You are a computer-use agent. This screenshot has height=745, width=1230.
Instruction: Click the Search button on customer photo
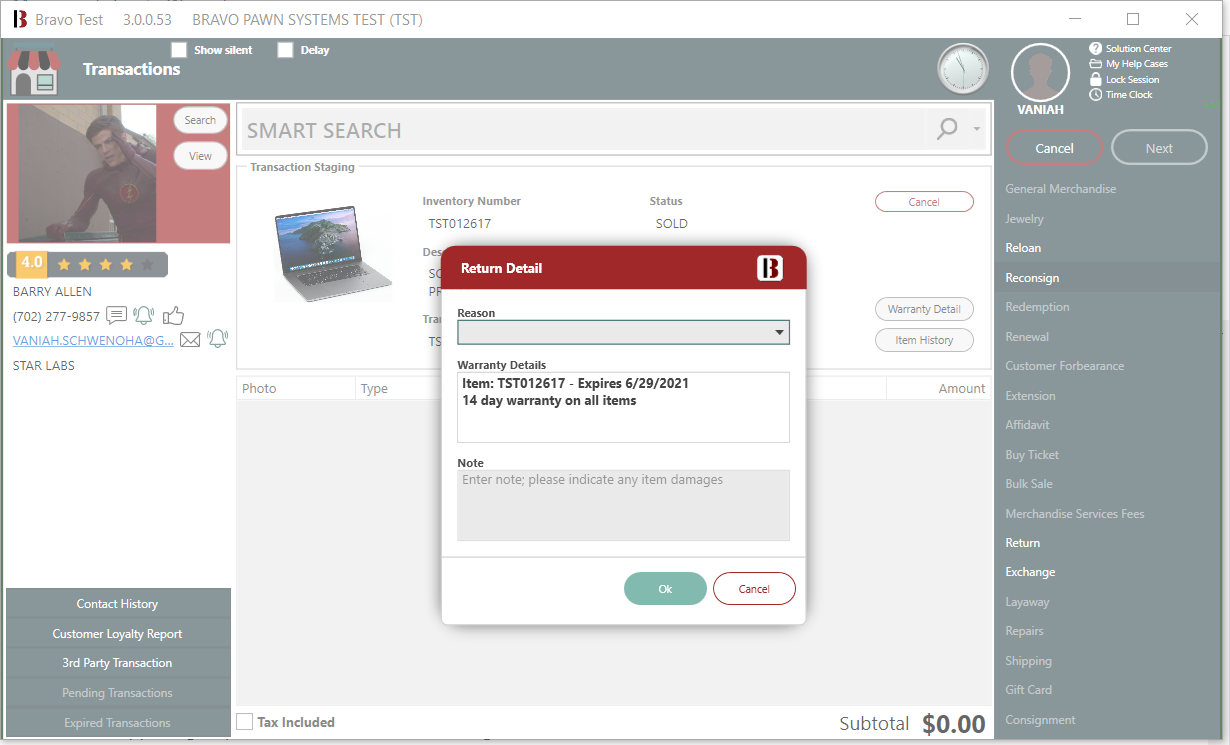pos(200,120)
